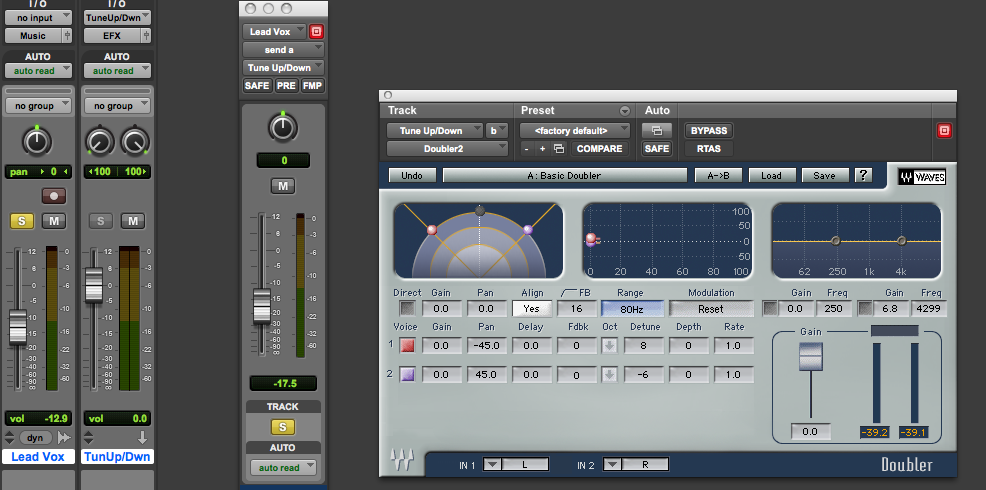Click the Voice 1 Detune value field
The height and width of the screenshot is (490, 986).
click(644, 345)
